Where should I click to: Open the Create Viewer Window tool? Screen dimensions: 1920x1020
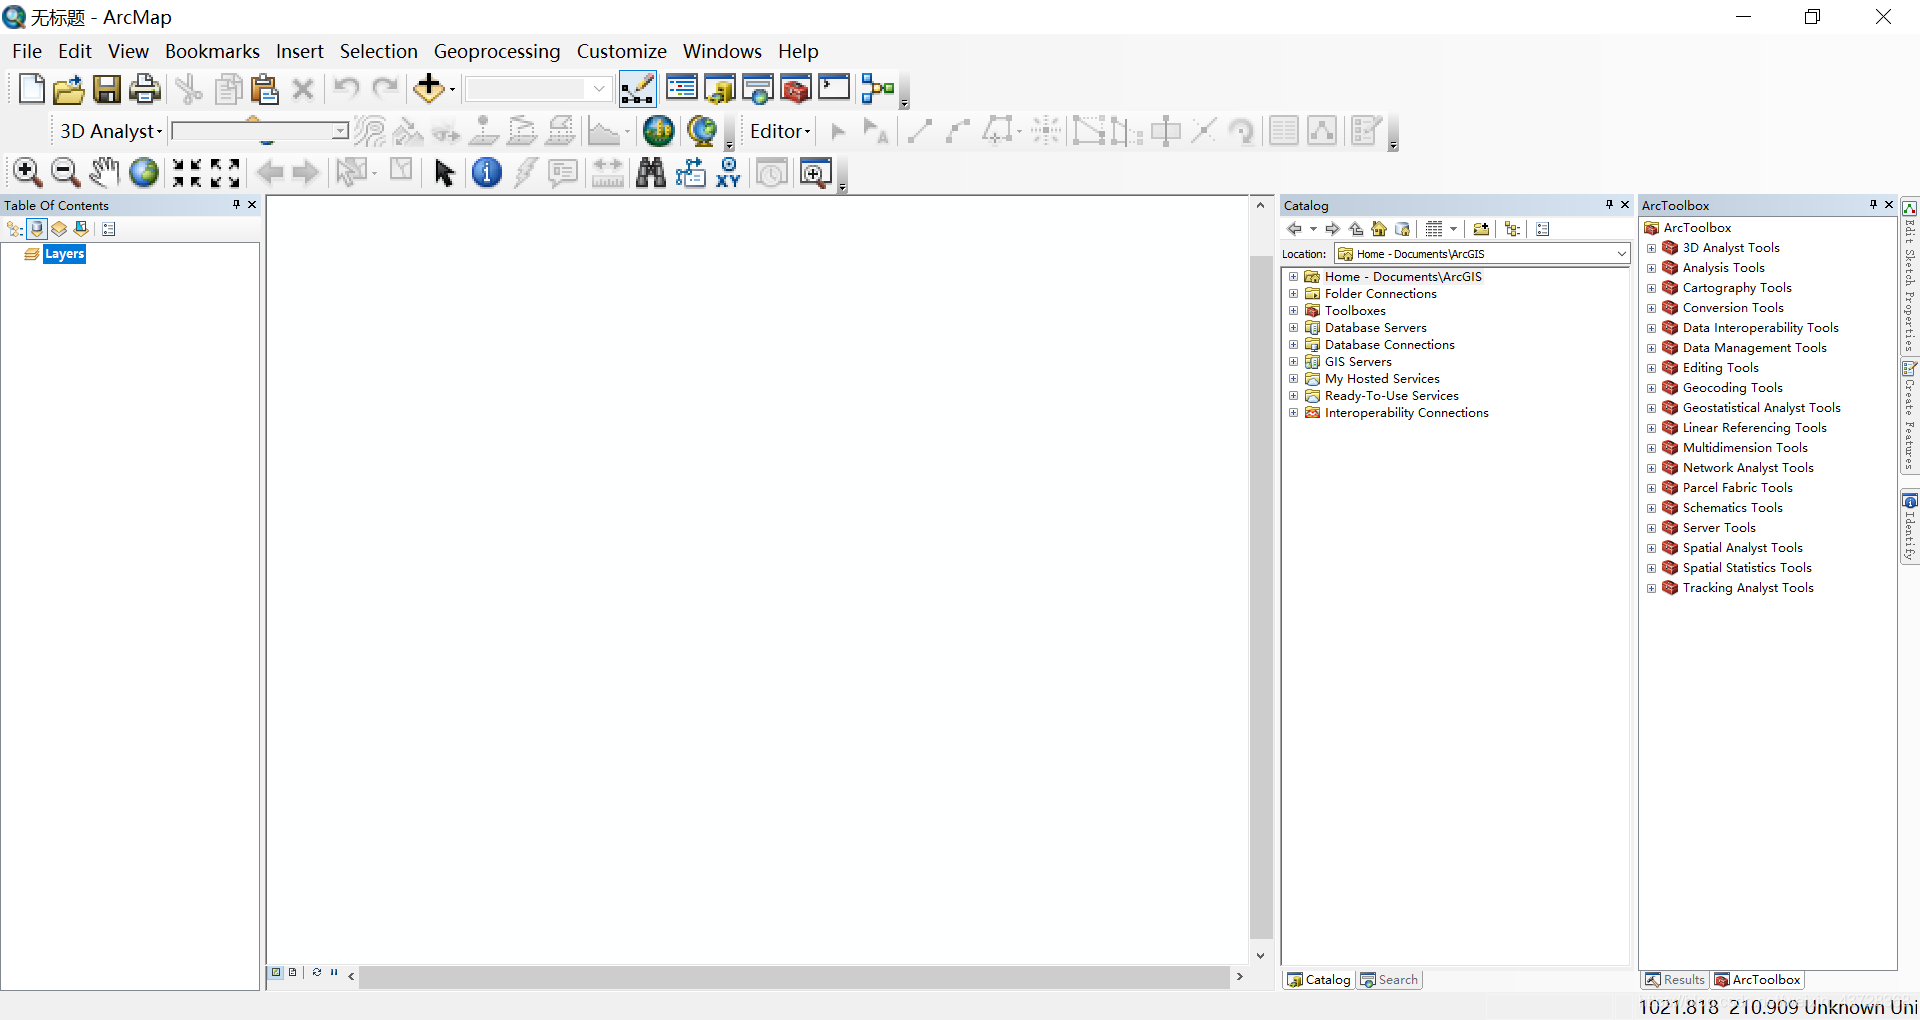pyautogui.click(x=816, y=172)
